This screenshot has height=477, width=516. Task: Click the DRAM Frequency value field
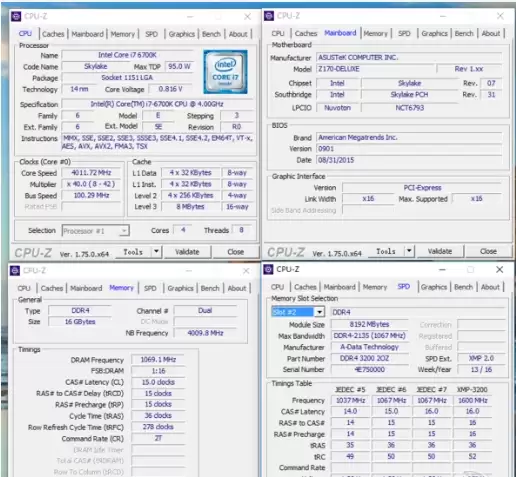click(x=158, y=360)
